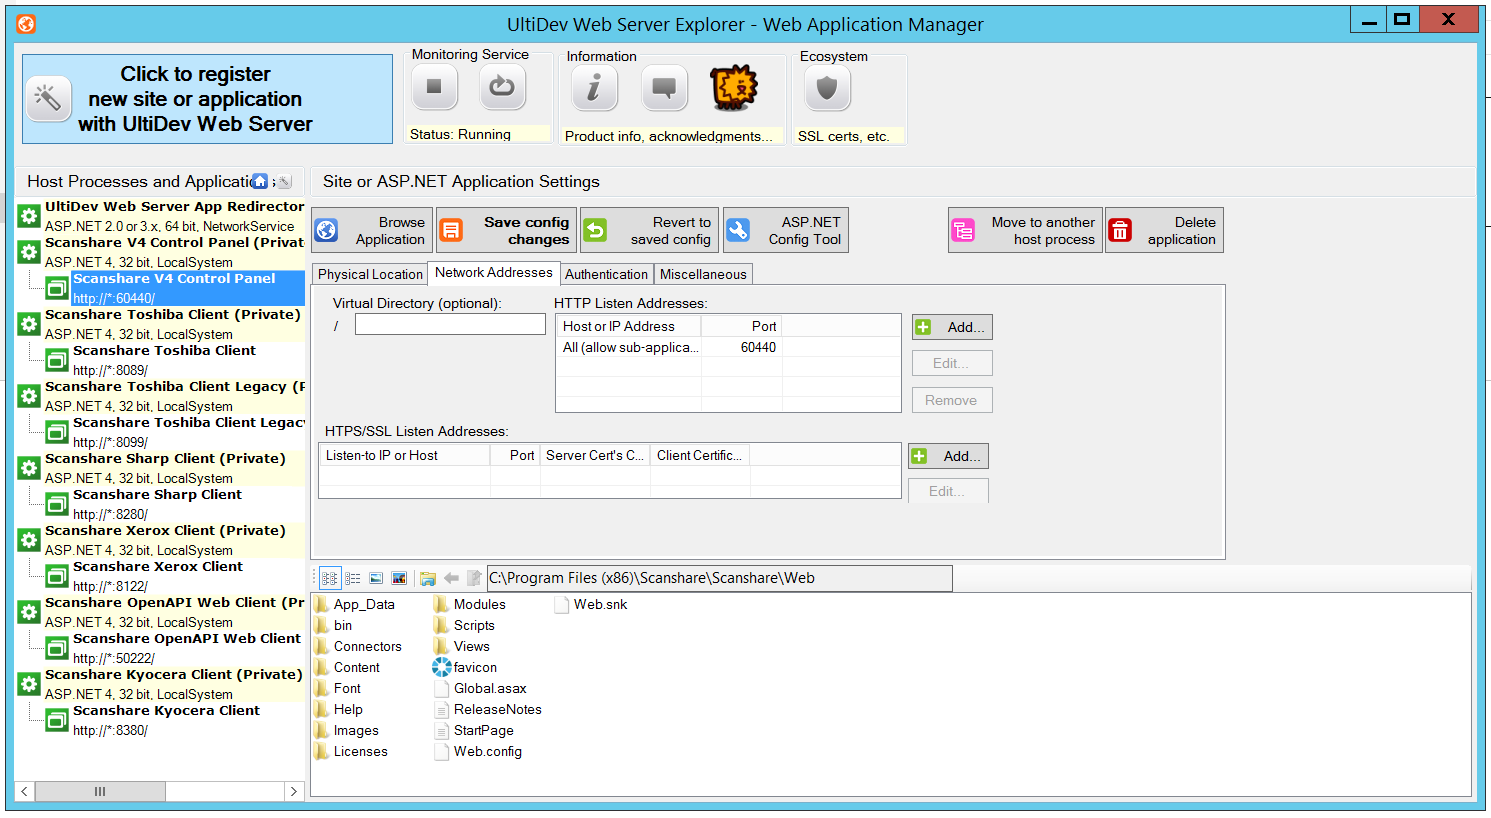Click the Web.snk file icon
The height and width of the screenshot is (818, 1491).
pos(561,604)
